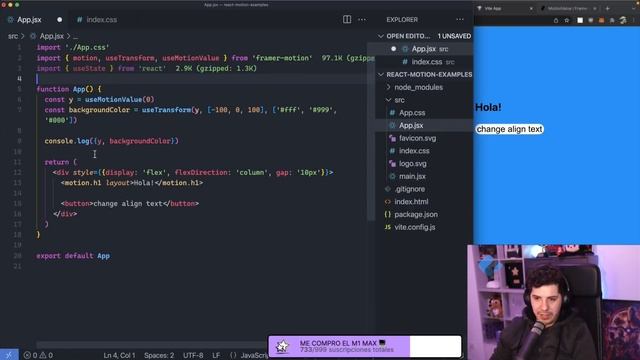This screenshot has height=360, width=640.
Task: Open index.html file
Action: tap(411, 202)
